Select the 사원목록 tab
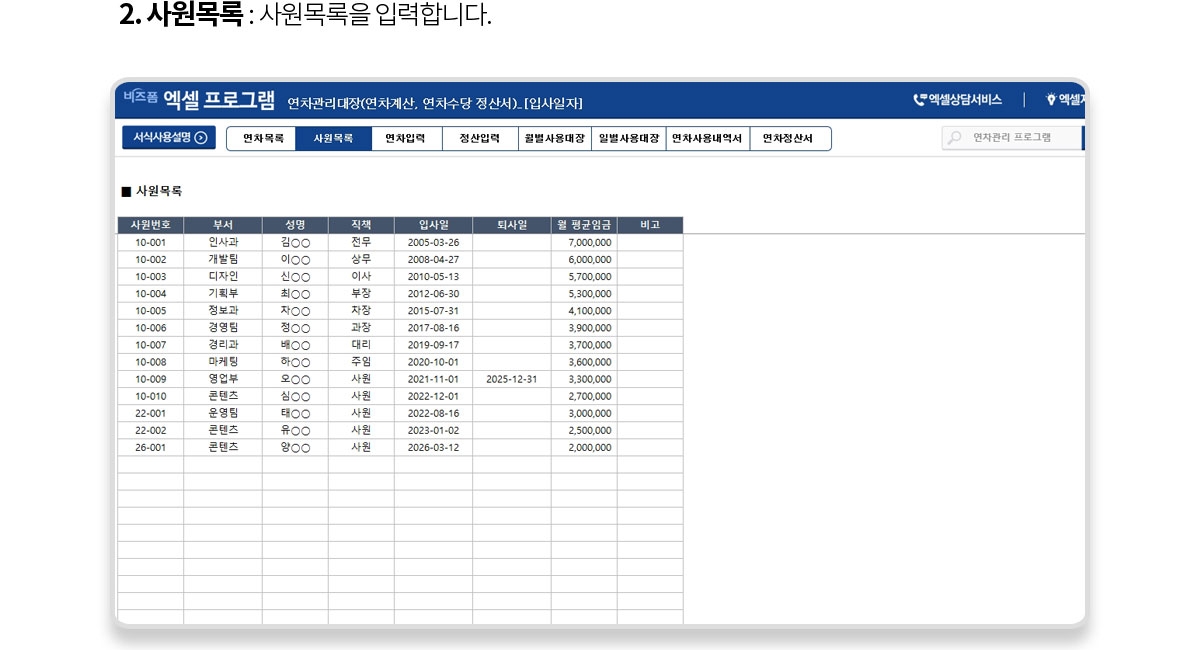This screenshot has height=650, width=1200. click(333, 139)
